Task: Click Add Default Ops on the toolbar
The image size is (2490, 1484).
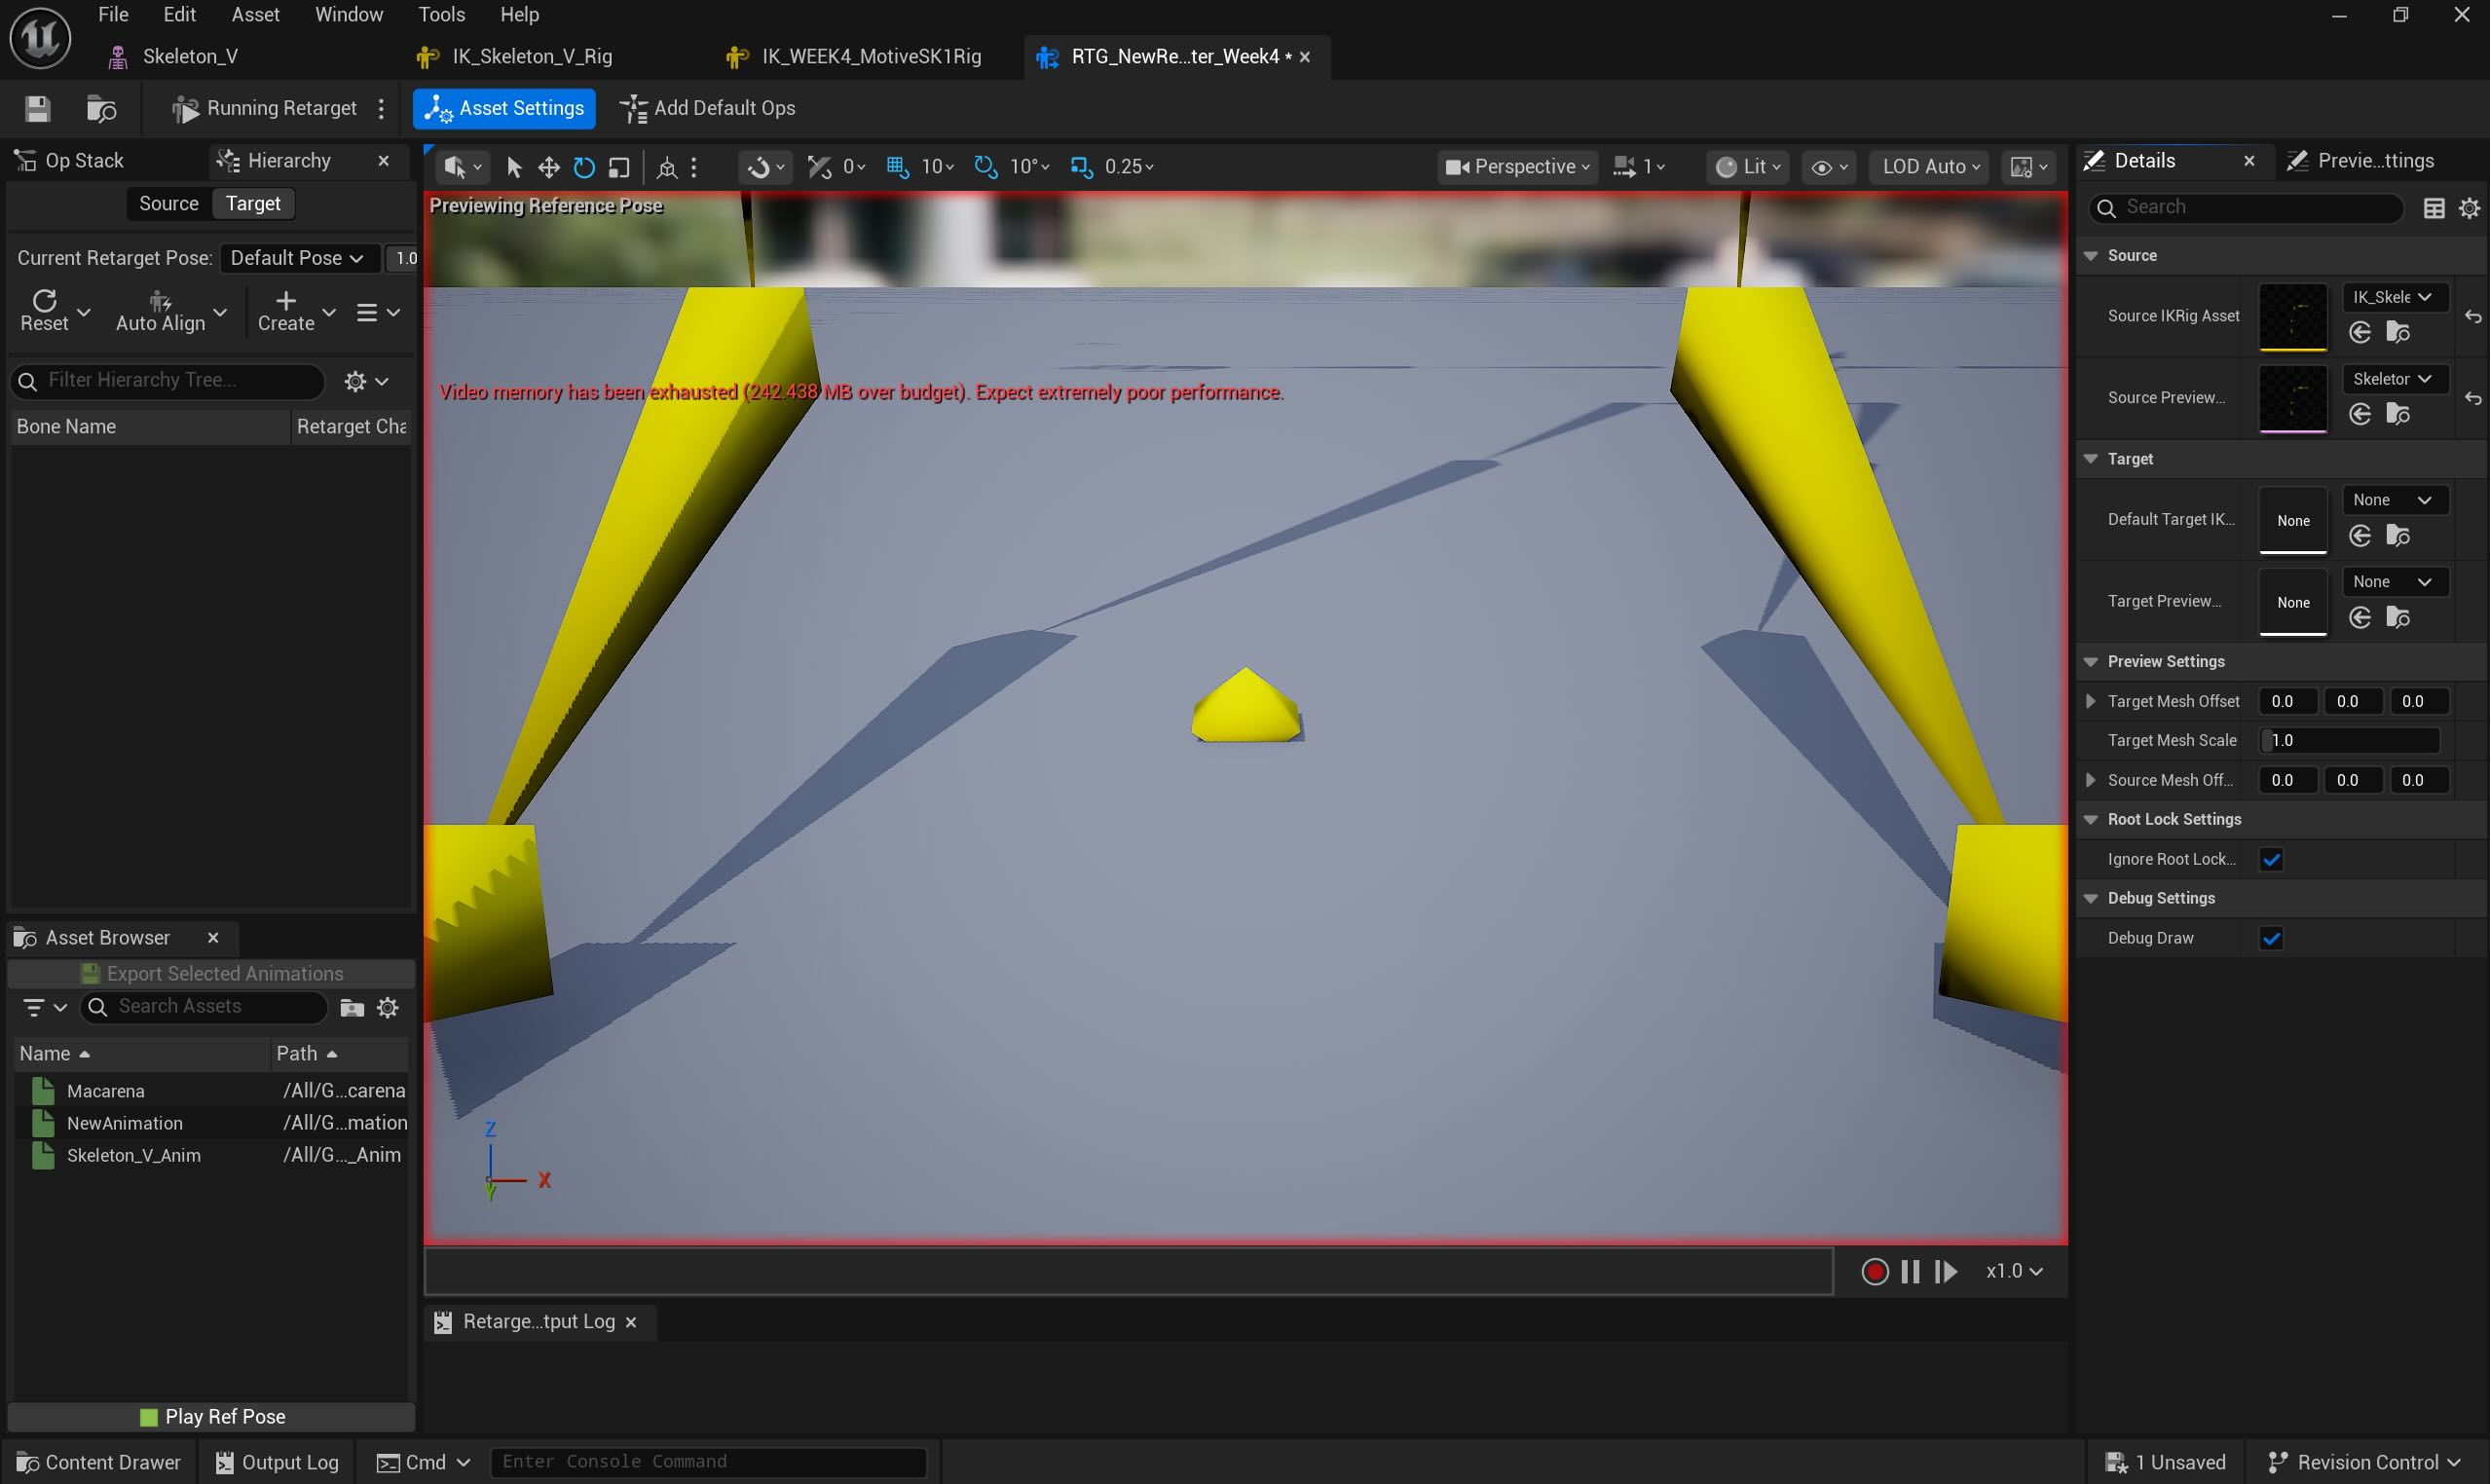Action: (707, 108)
